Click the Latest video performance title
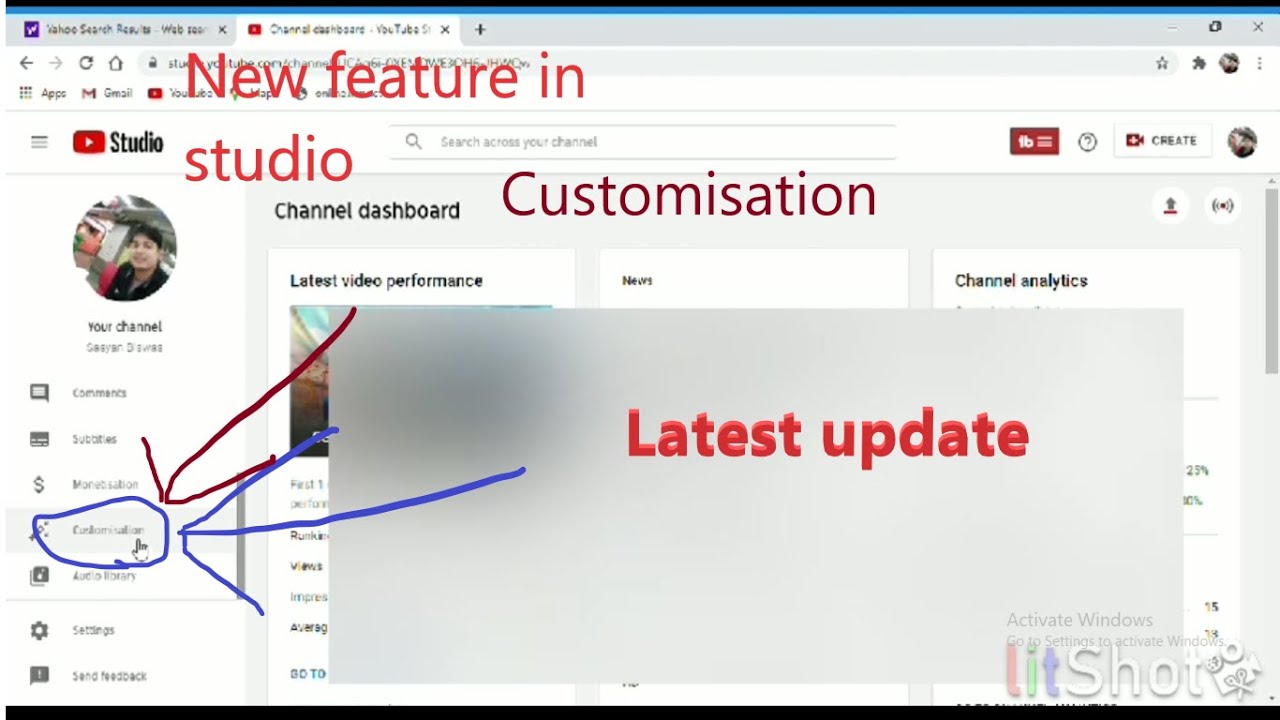 [x=386, y=281]
